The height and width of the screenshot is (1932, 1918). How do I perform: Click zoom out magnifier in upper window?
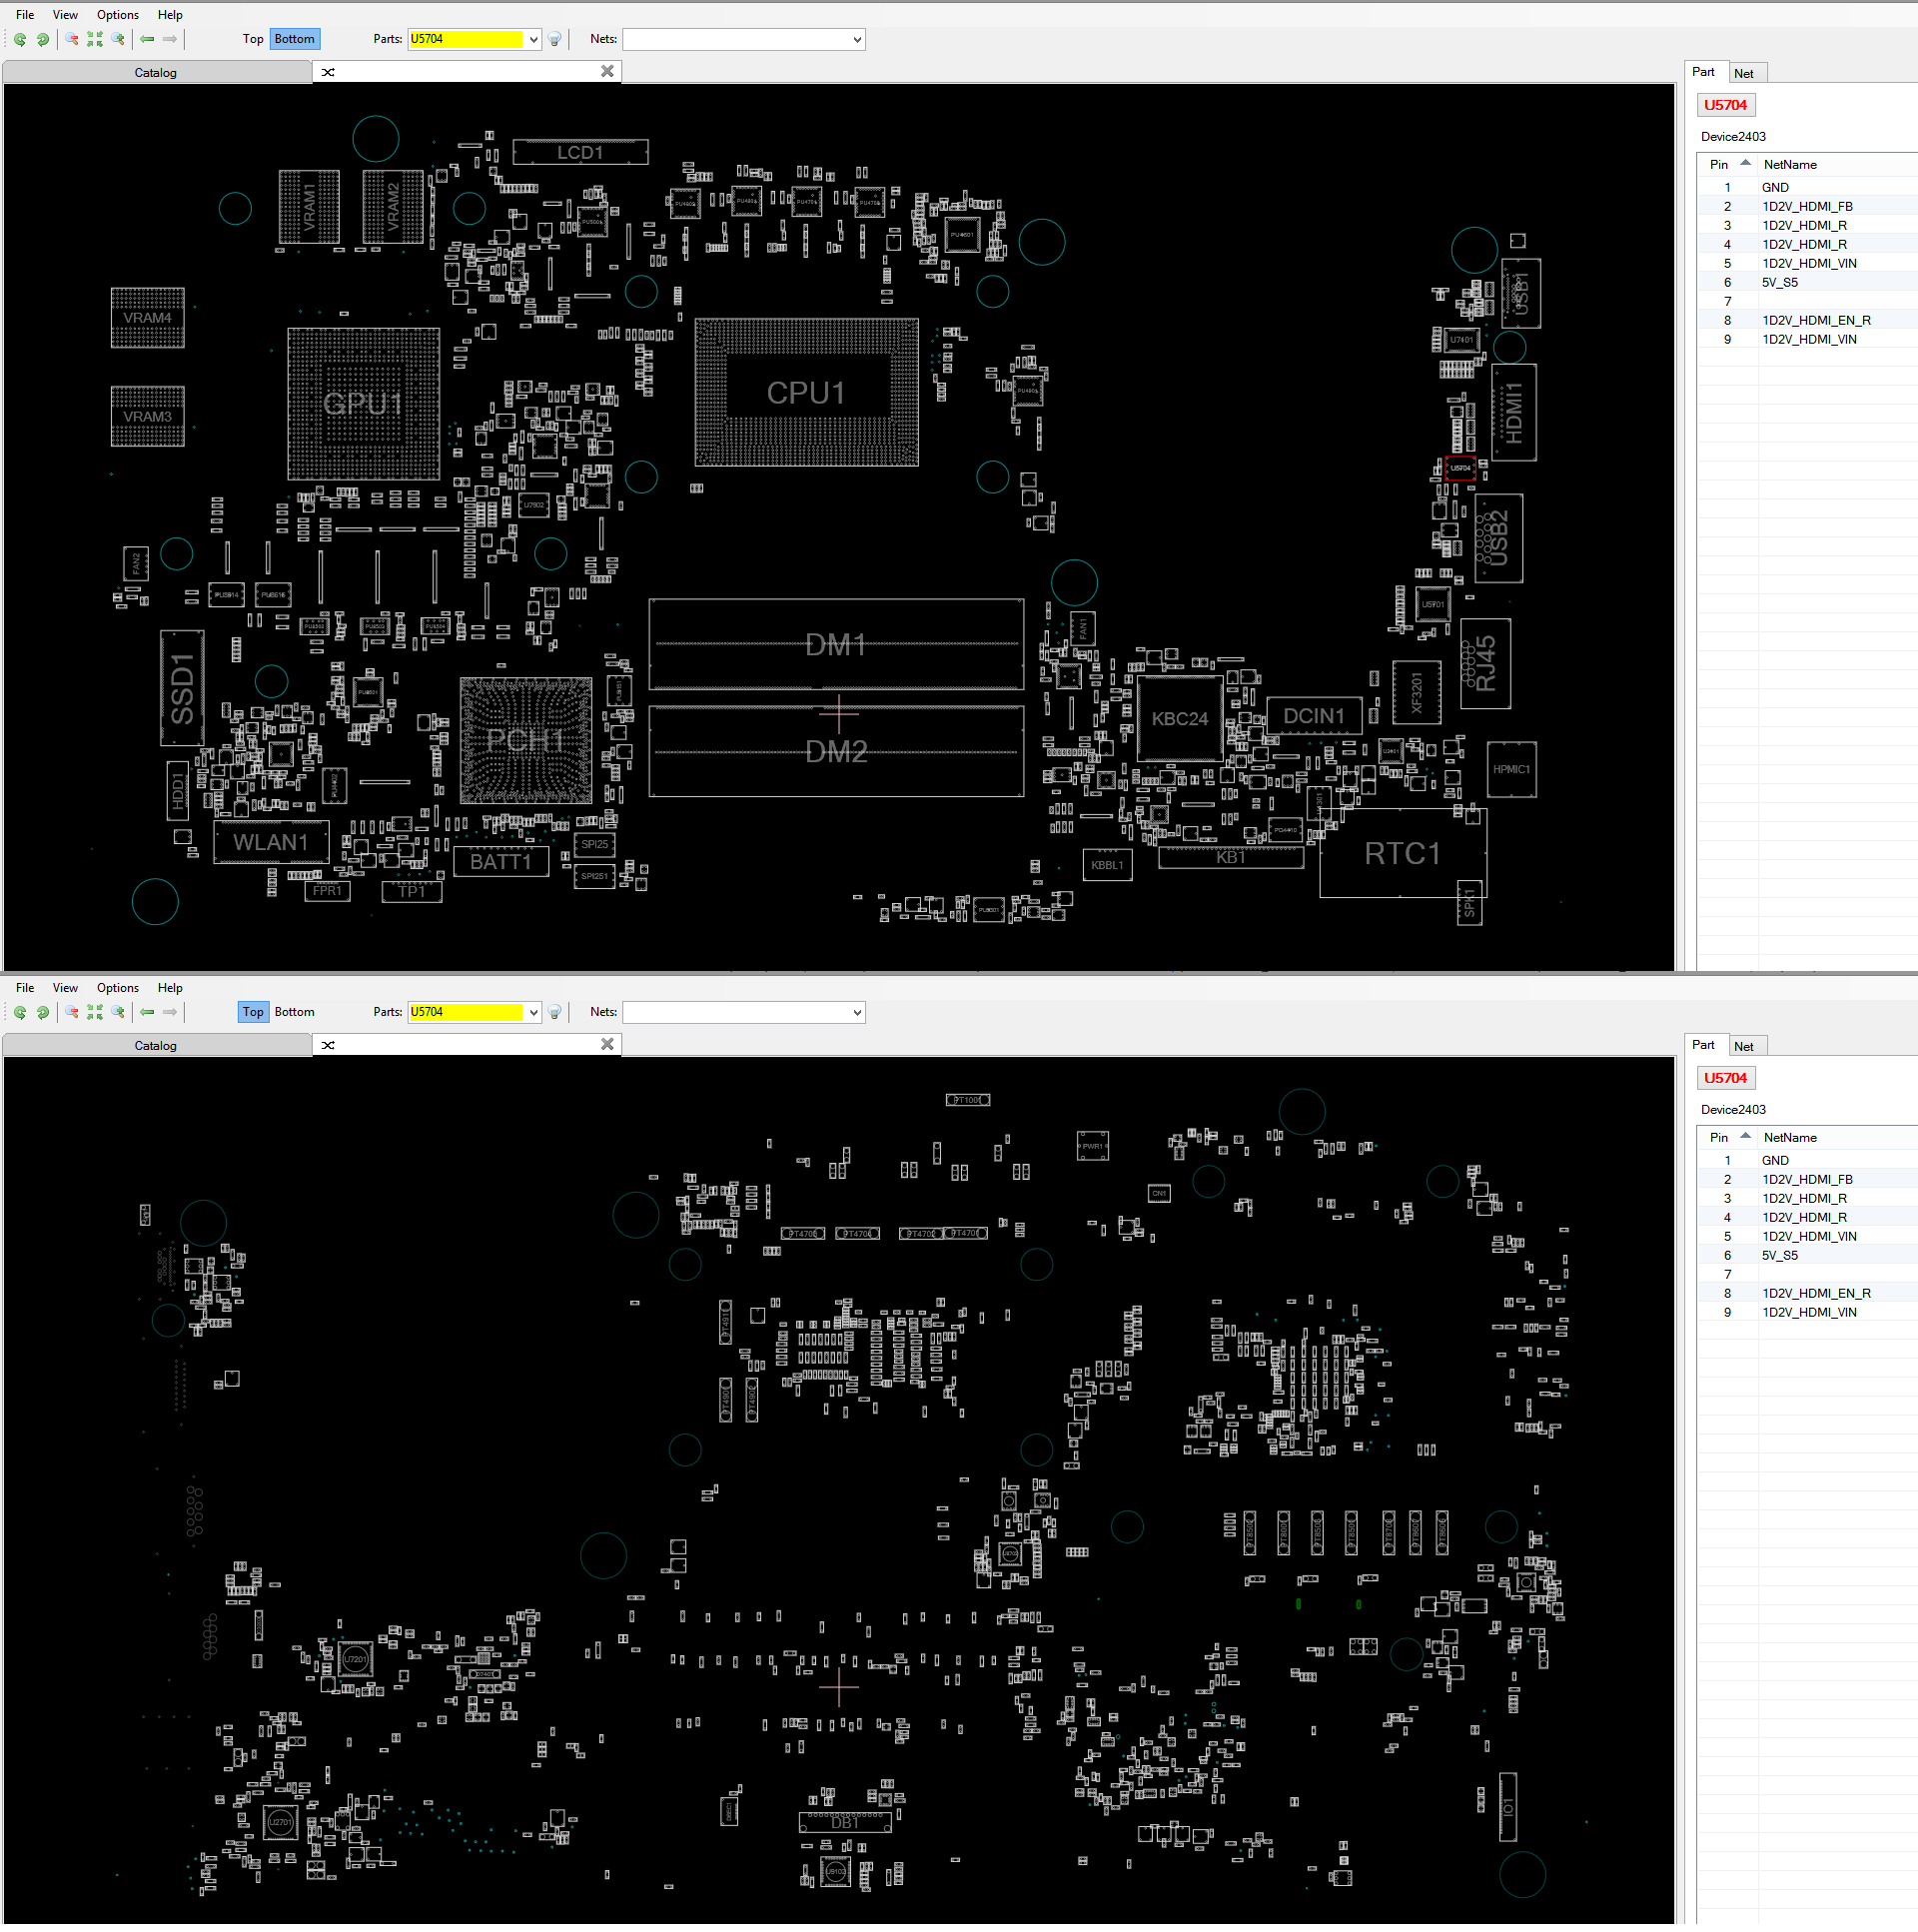72,39
